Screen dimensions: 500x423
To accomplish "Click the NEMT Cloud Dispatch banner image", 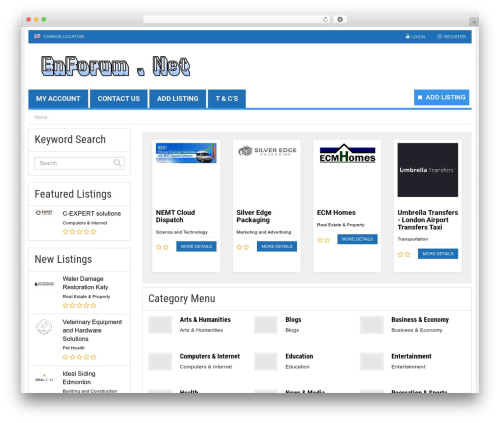I will coord(186,153).
